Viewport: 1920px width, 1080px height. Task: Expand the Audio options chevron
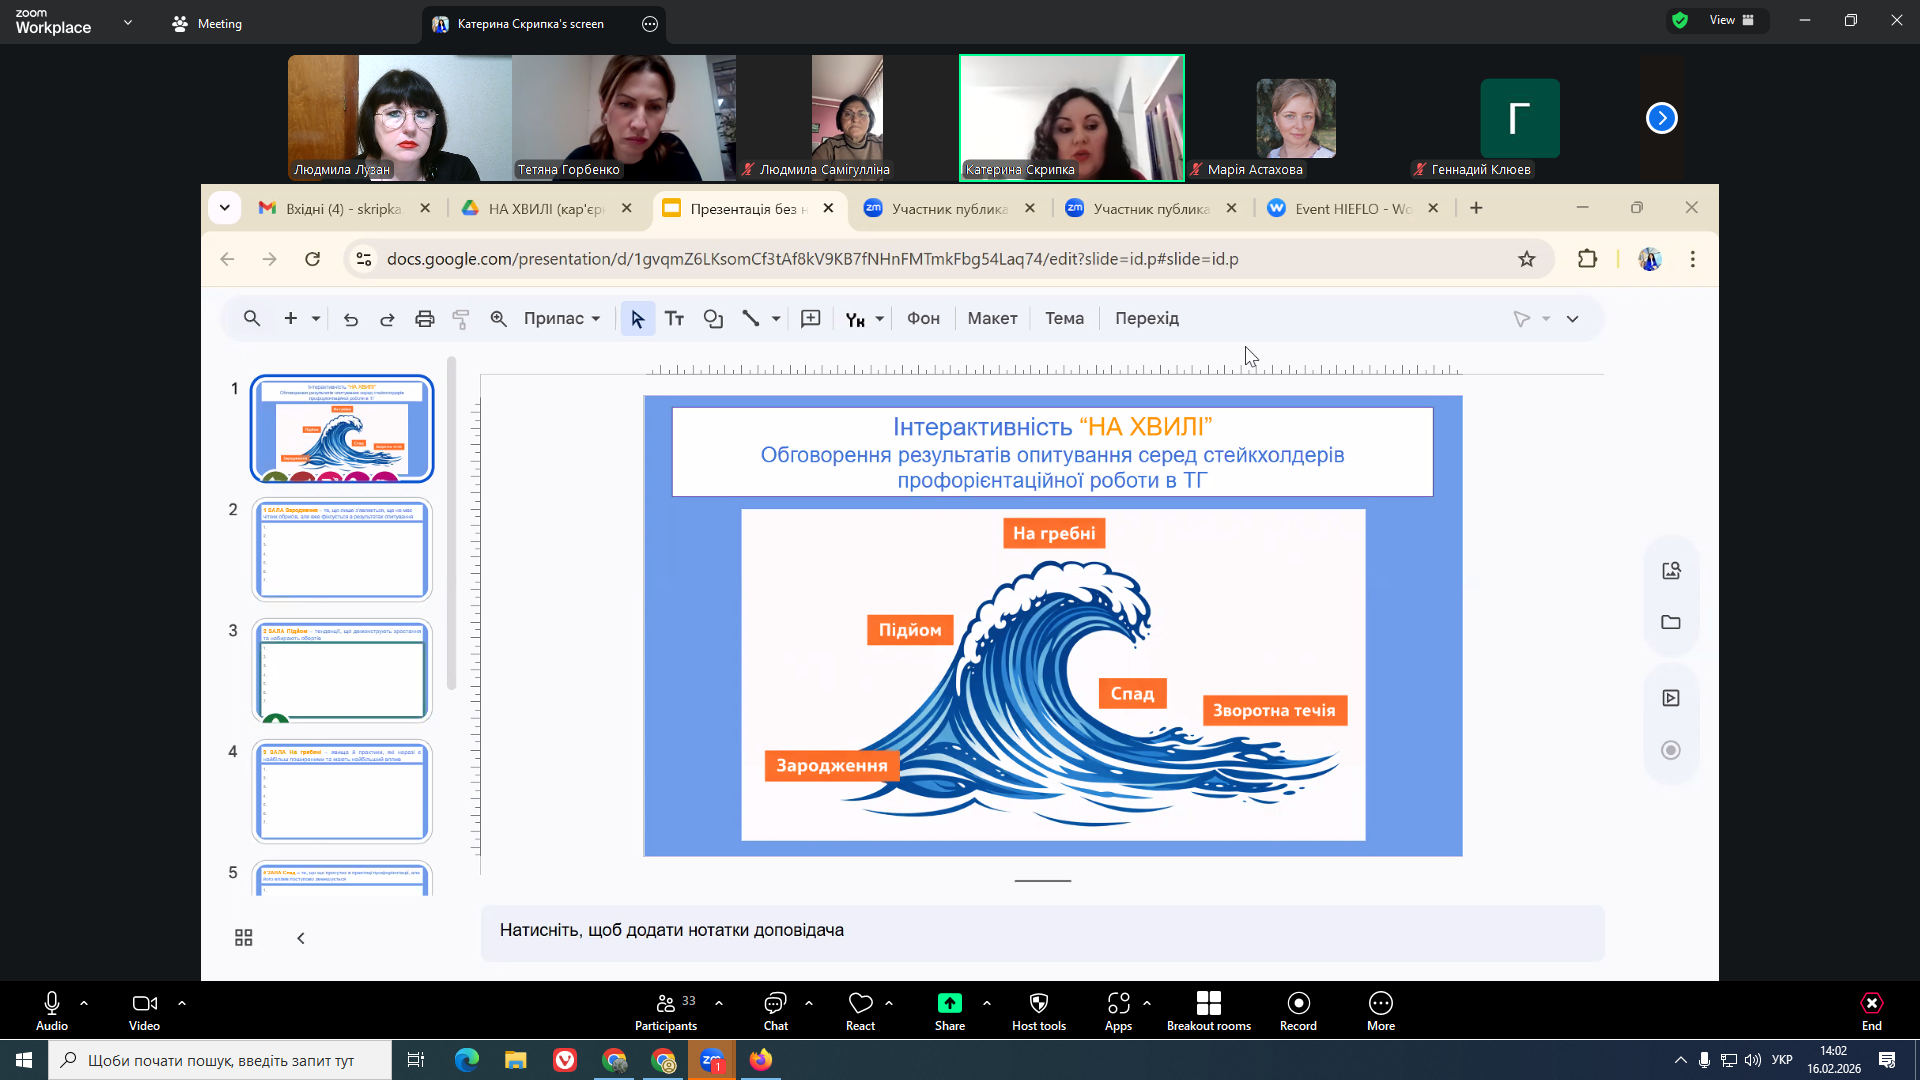click(x=84, y=1002)
